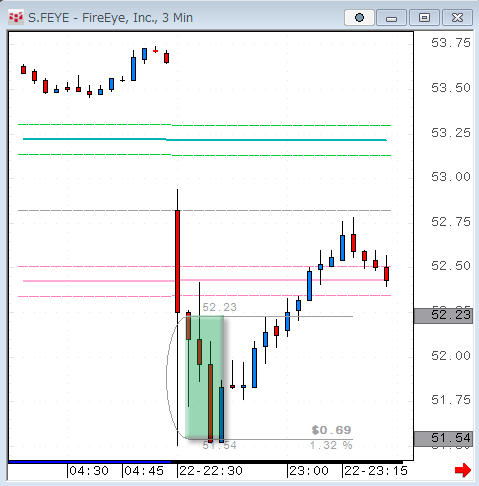The width and height of the screenshot is (479, 486).
Task: Maximize the S.FEYE chart window
Action: click(424, 17)
